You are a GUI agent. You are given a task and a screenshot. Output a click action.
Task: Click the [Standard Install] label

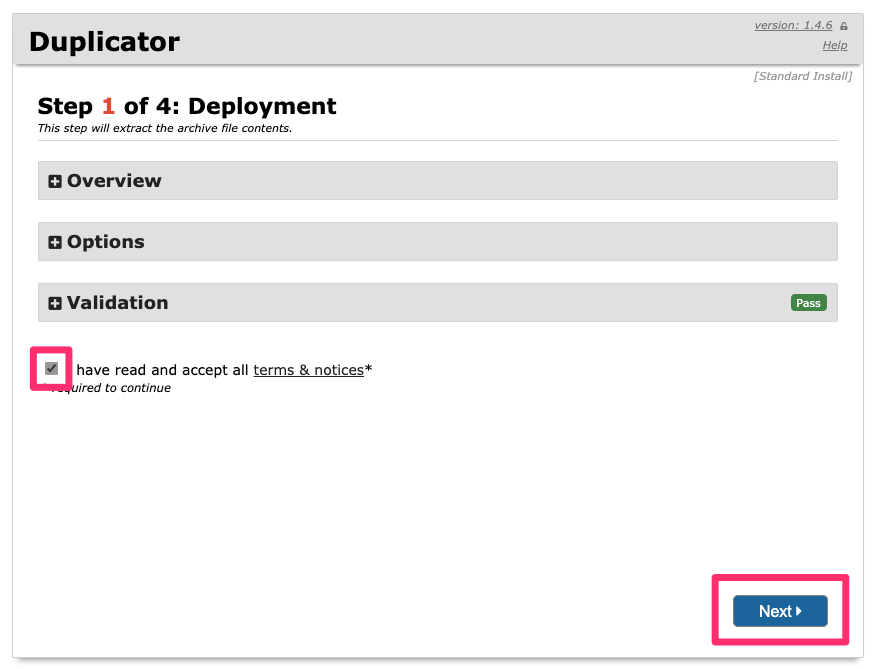coord(803,76)
